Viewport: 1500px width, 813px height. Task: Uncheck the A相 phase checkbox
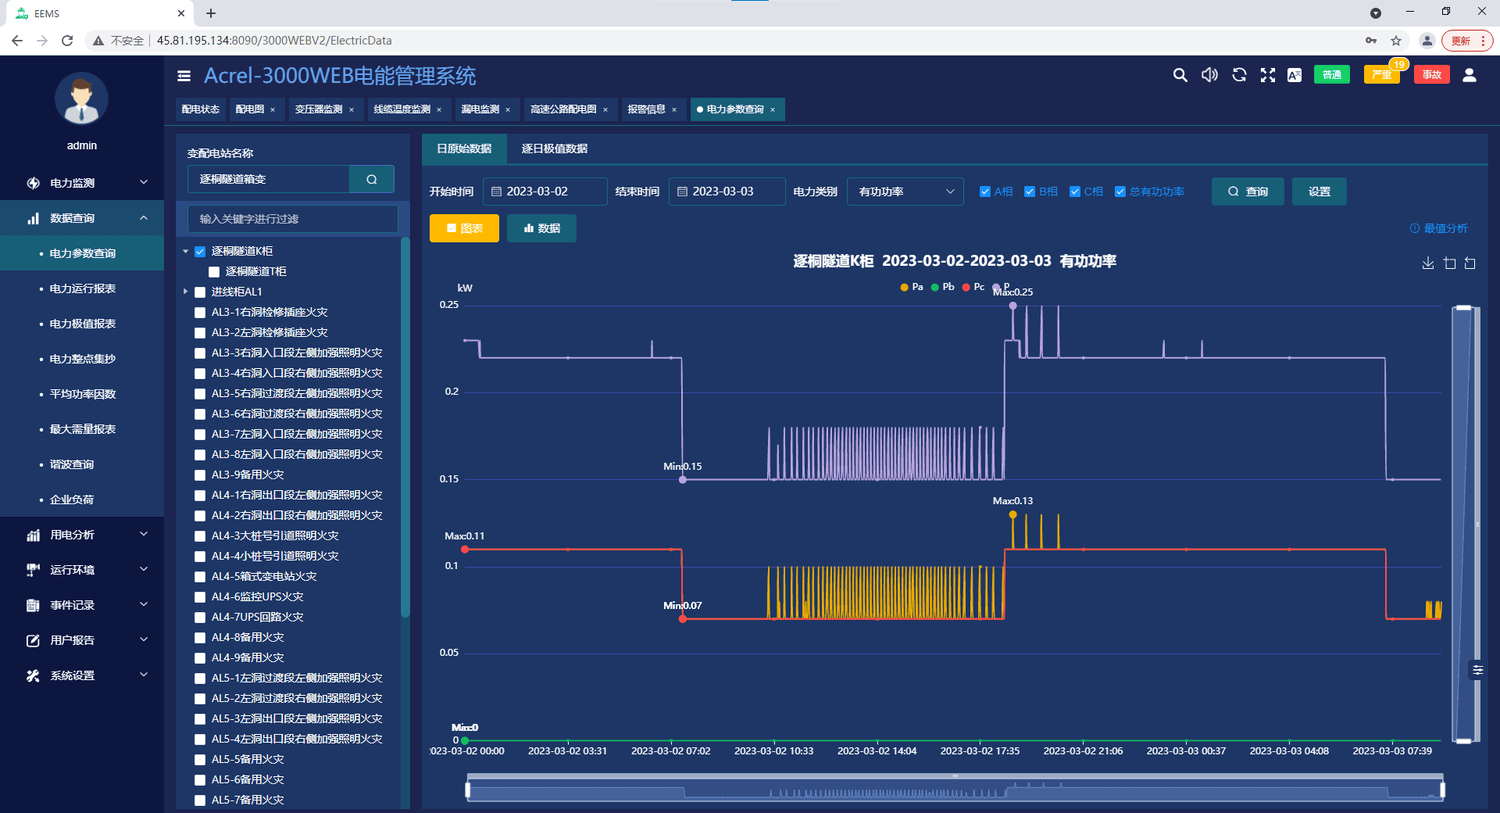coord(985,192)
